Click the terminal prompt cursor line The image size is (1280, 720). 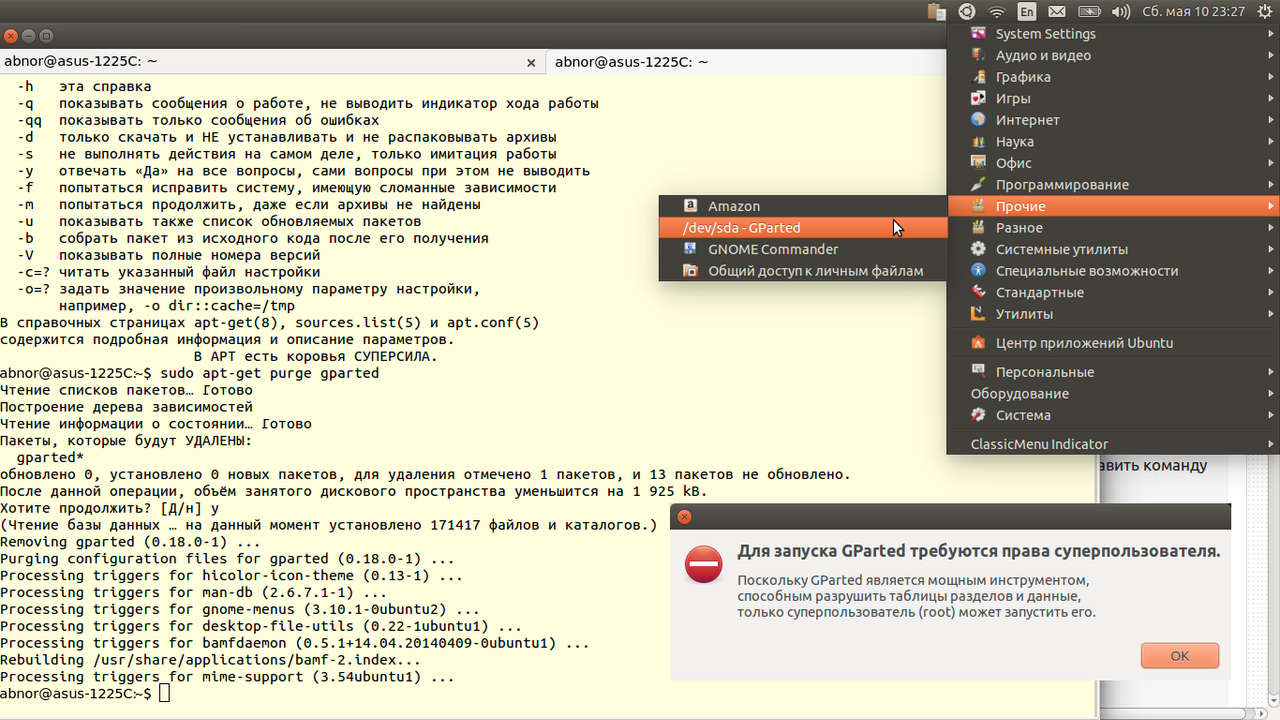click(86, 693)
